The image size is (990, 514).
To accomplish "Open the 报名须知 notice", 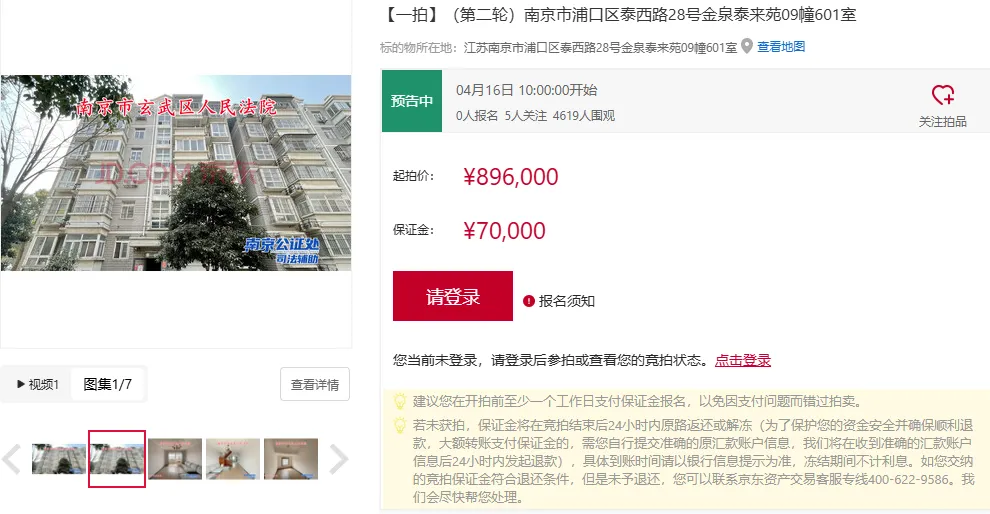I will coord(566,301).
